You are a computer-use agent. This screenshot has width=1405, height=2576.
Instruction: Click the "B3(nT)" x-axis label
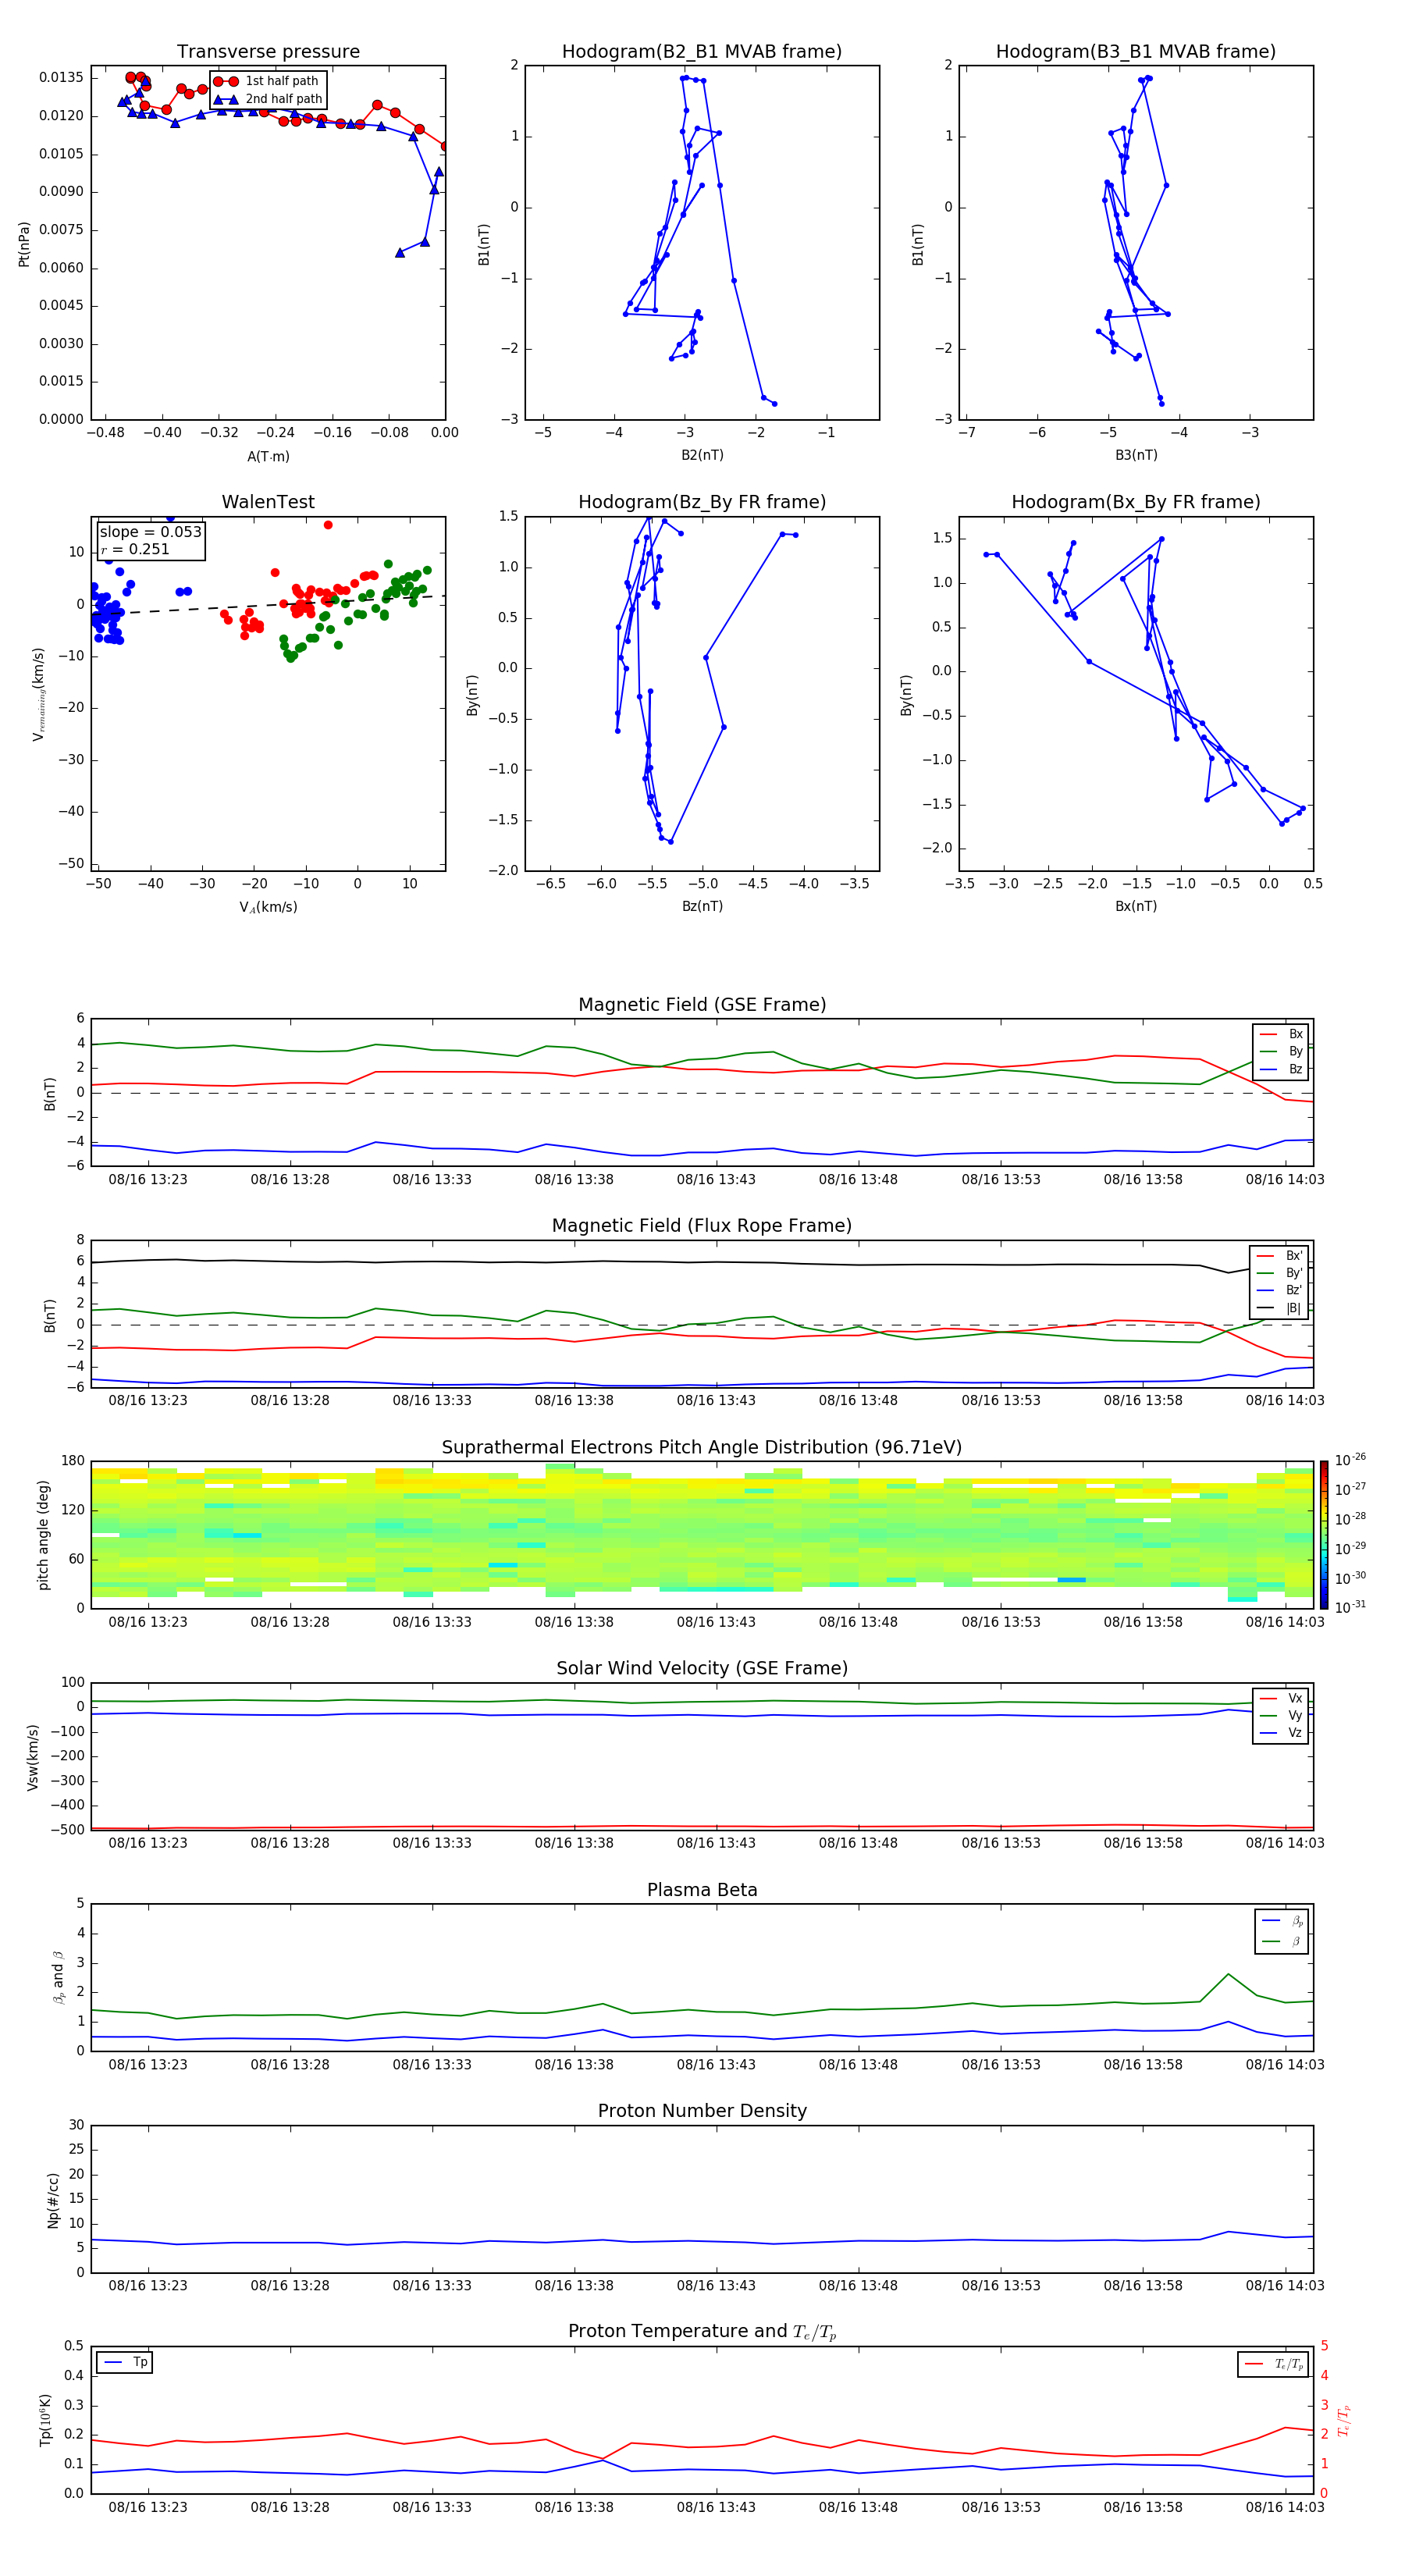(1136, 456)
